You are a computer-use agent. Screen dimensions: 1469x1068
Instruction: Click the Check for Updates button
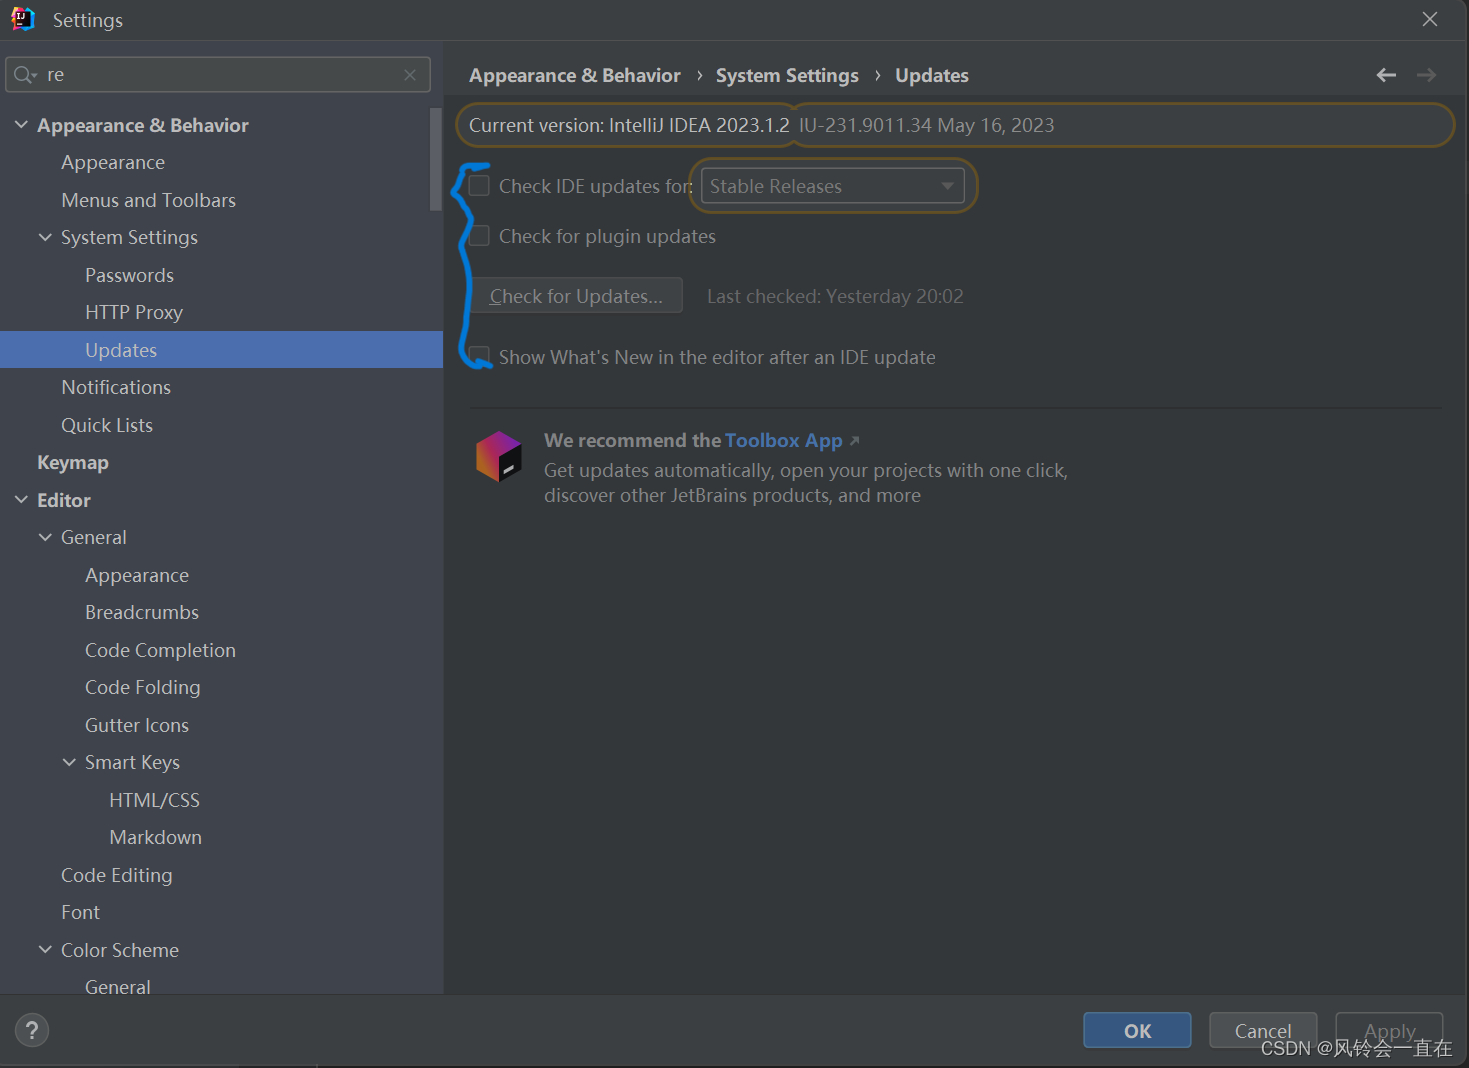click(577, 296)
